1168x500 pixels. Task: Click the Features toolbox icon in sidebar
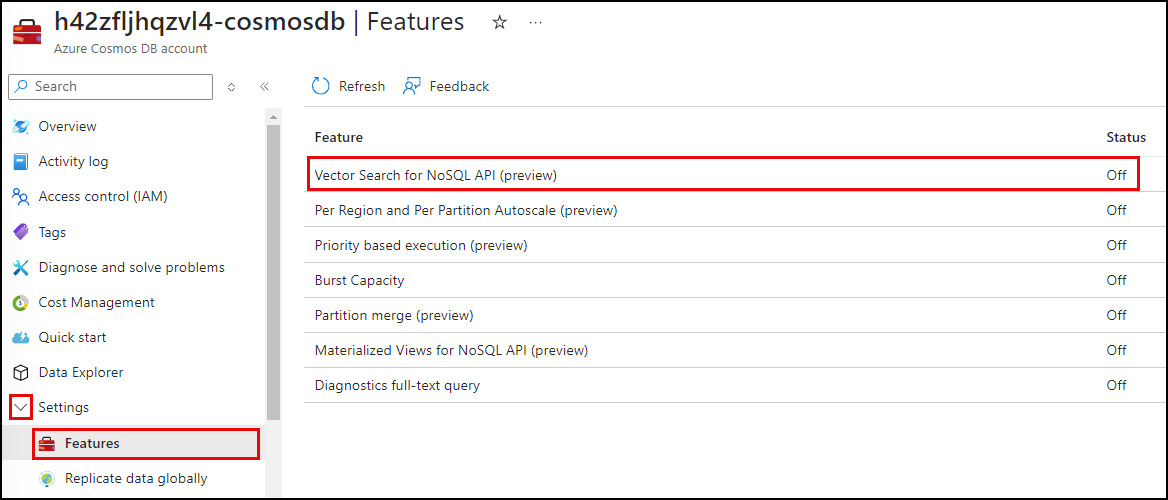47,443
